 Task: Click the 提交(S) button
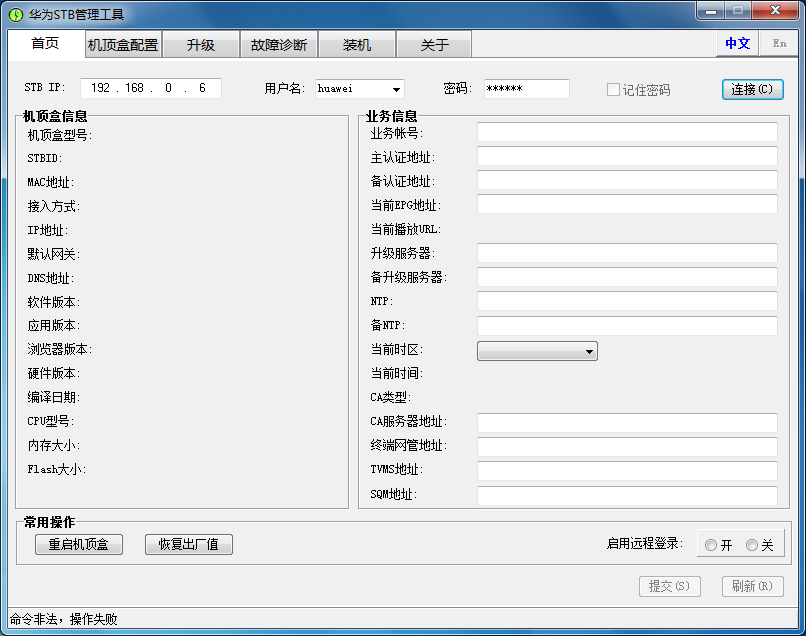click(x=669, y=586)
